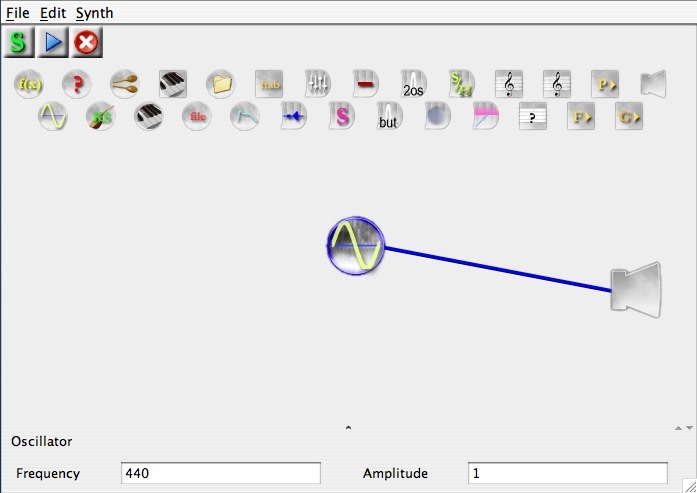Screen dimensions: 697x493
Task: Open the File menu
Action: [x=17, y=13]
